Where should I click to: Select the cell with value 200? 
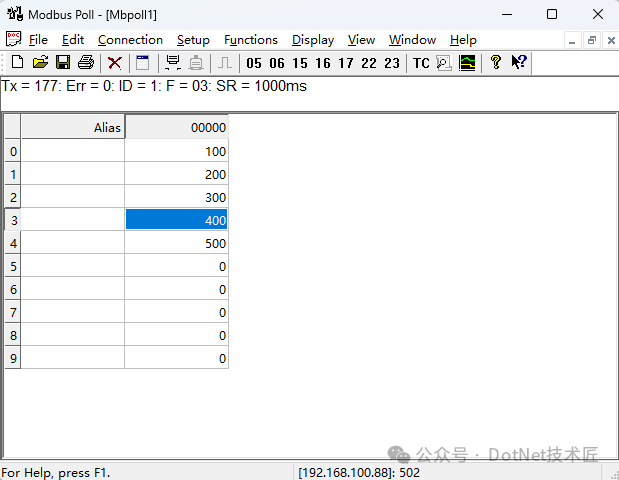coord(176,173)
